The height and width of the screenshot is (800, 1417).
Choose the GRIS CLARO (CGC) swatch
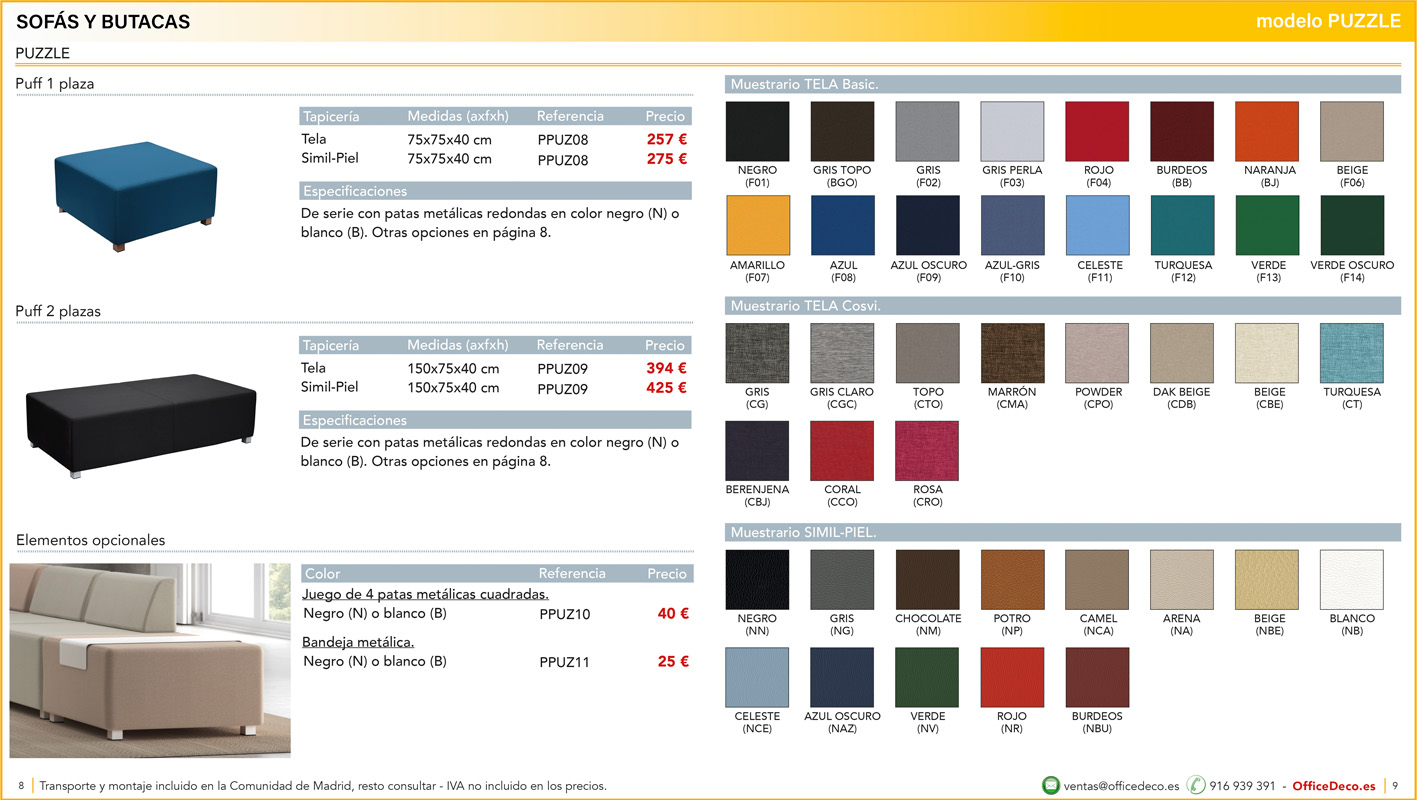(842, 353)
